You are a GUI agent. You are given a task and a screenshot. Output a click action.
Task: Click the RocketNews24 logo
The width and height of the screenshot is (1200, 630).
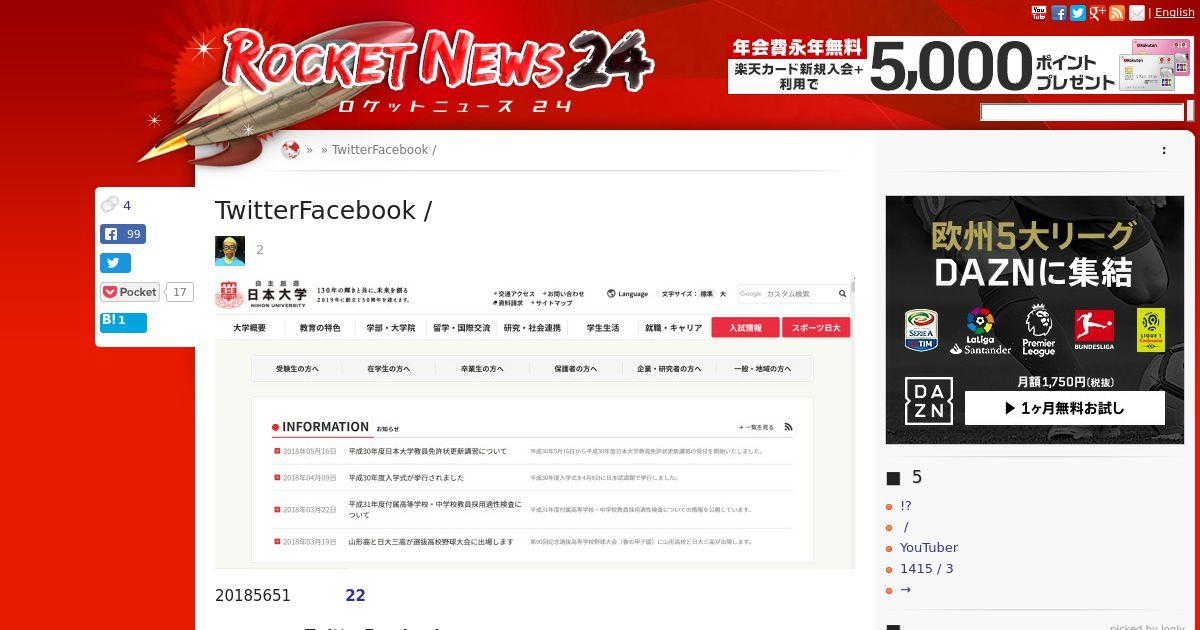(x=437, y=67)
